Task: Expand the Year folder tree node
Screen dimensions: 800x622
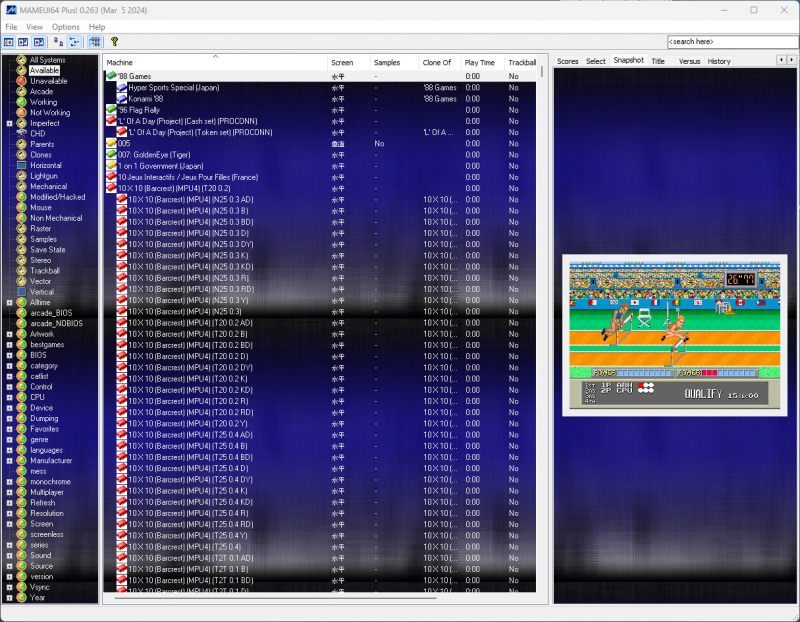Action: coord(9,598)
